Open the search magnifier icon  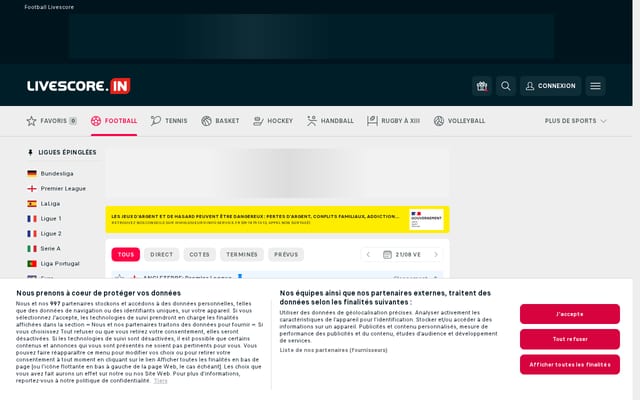pos(506,86)
